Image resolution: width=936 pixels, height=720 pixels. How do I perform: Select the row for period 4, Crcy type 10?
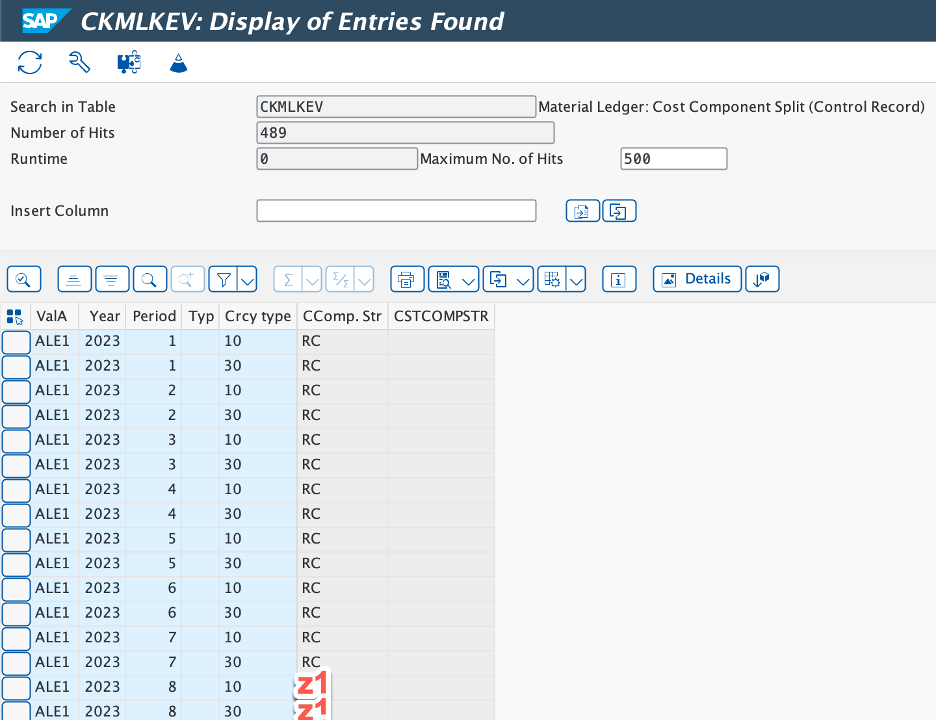(x=16, y=490)
